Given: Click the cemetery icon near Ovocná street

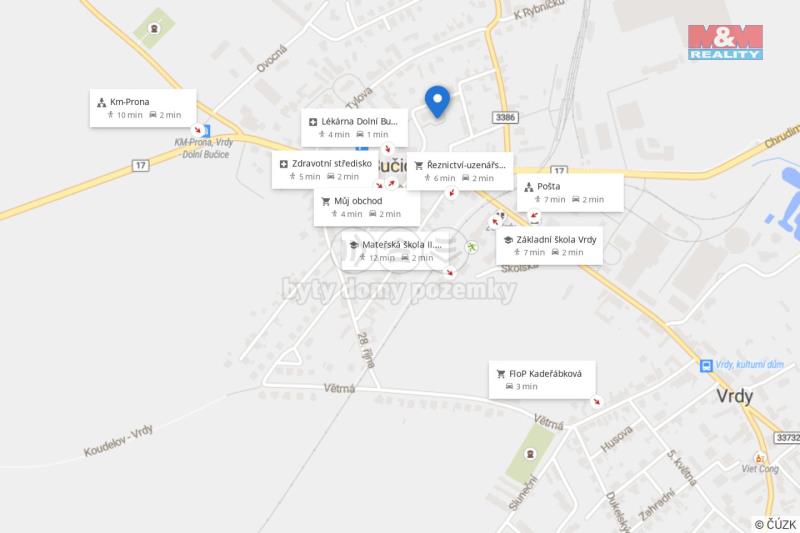Looking at the screenshot, I should click(x=154, y=29).
